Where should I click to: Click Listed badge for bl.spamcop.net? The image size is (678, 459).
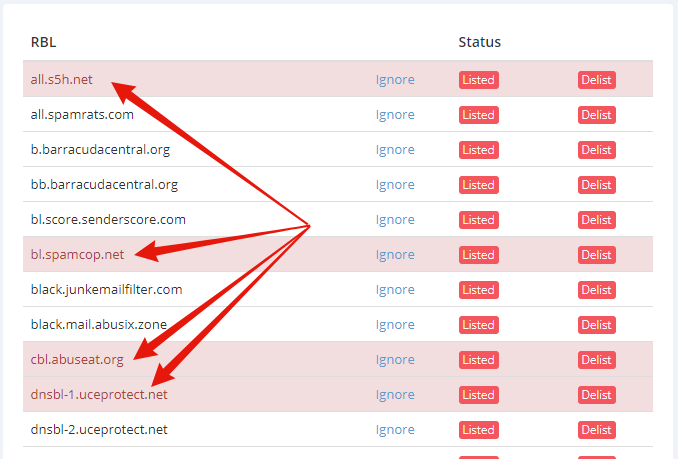(479, 255)
